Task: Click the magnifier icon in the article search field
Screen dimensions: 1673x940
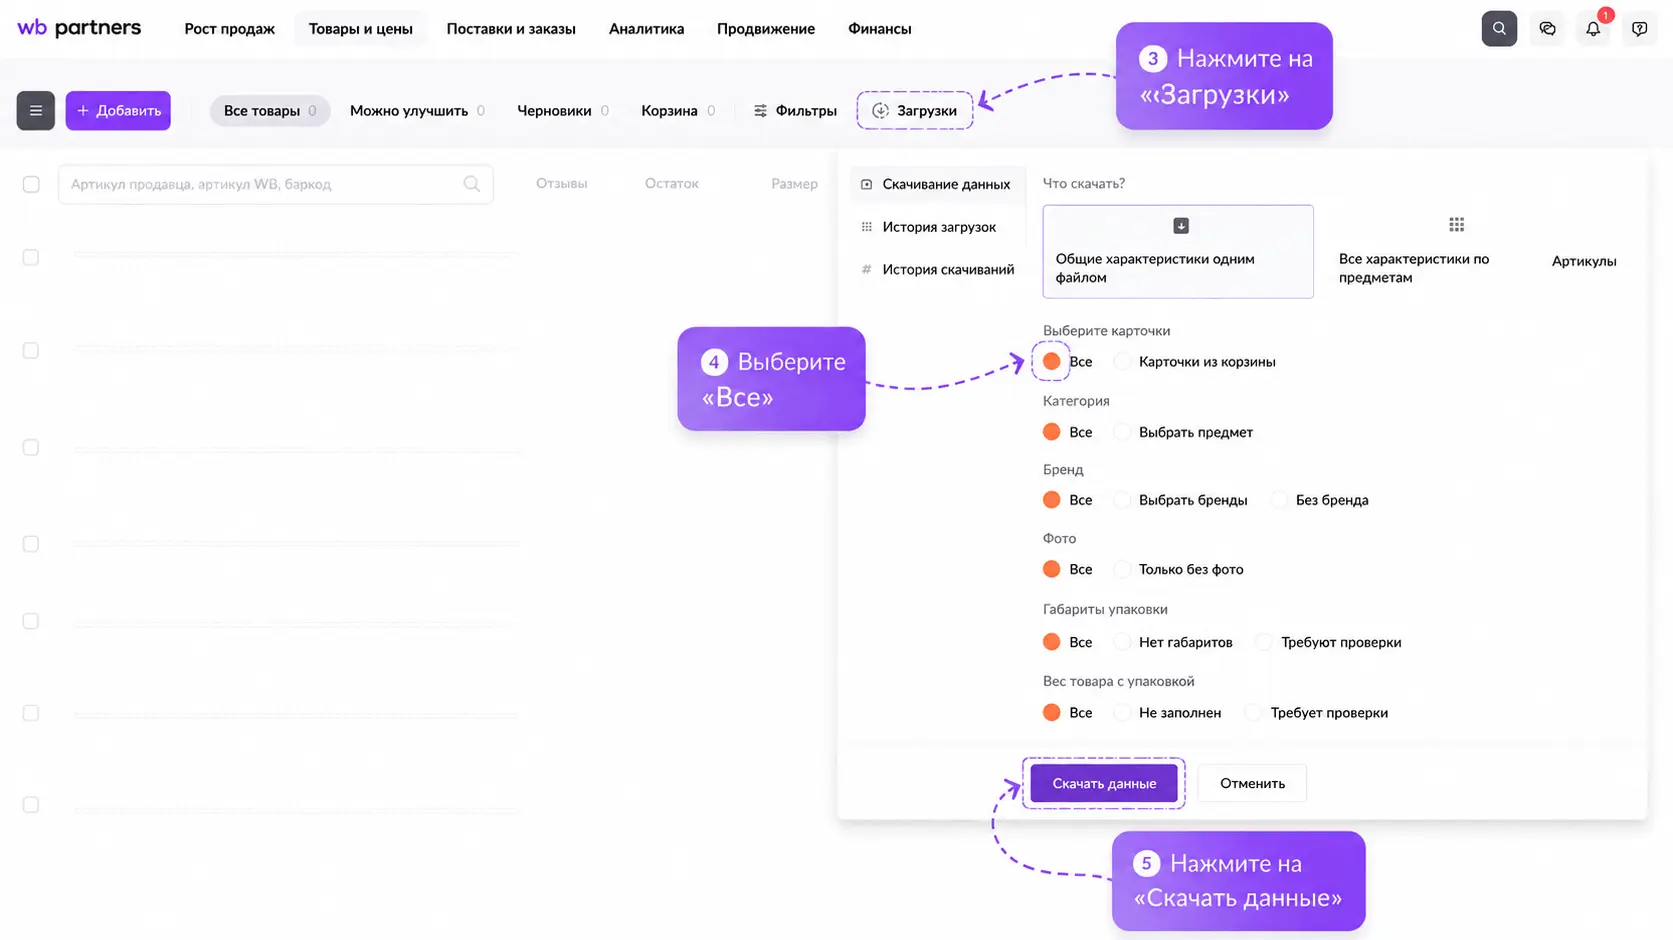Action: tap(472, 184)
